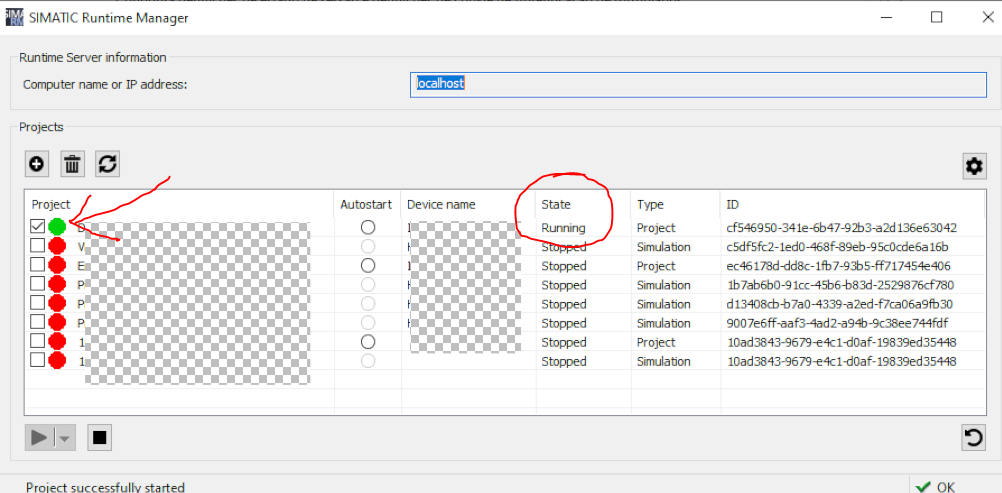
Task: Click the refresh projects list icon
Action: [107, 164]
